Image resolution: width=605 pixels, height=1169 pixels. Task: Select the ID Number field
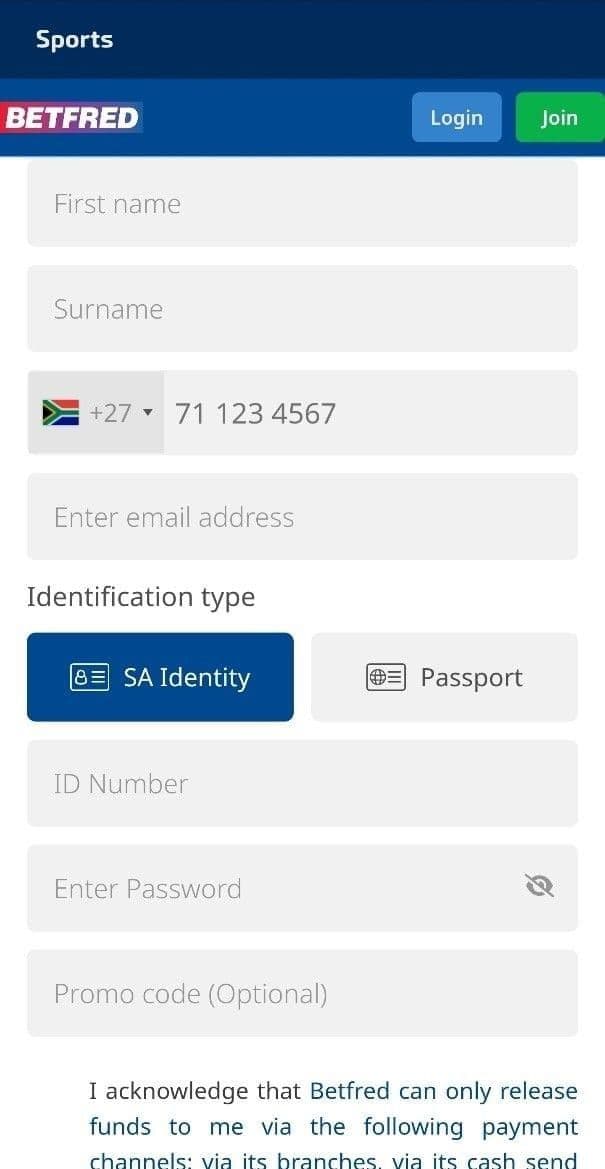point(300,783)
